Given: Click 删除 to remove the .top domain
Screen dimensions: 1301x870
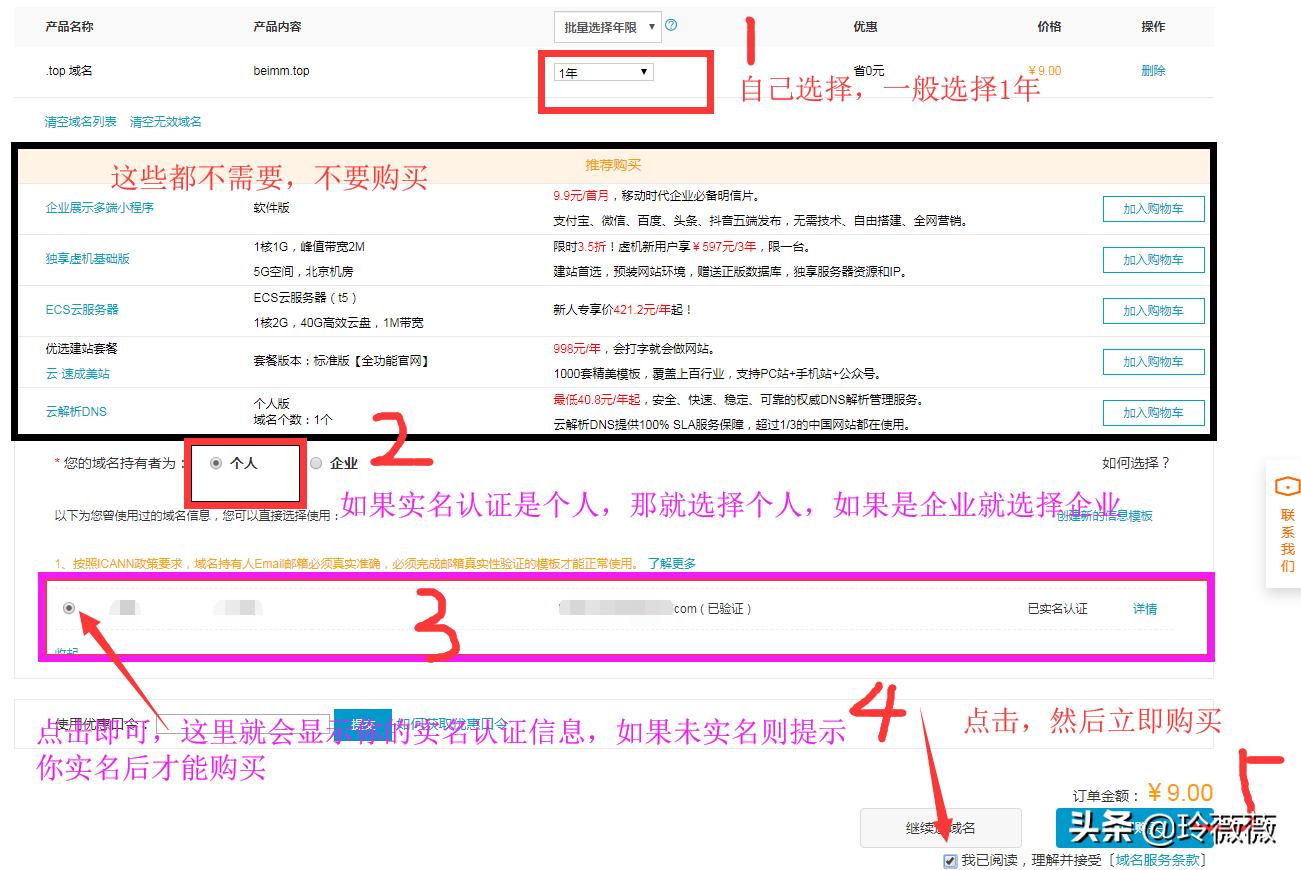Looking at the screenshot, I should (x=1151, y=70).
